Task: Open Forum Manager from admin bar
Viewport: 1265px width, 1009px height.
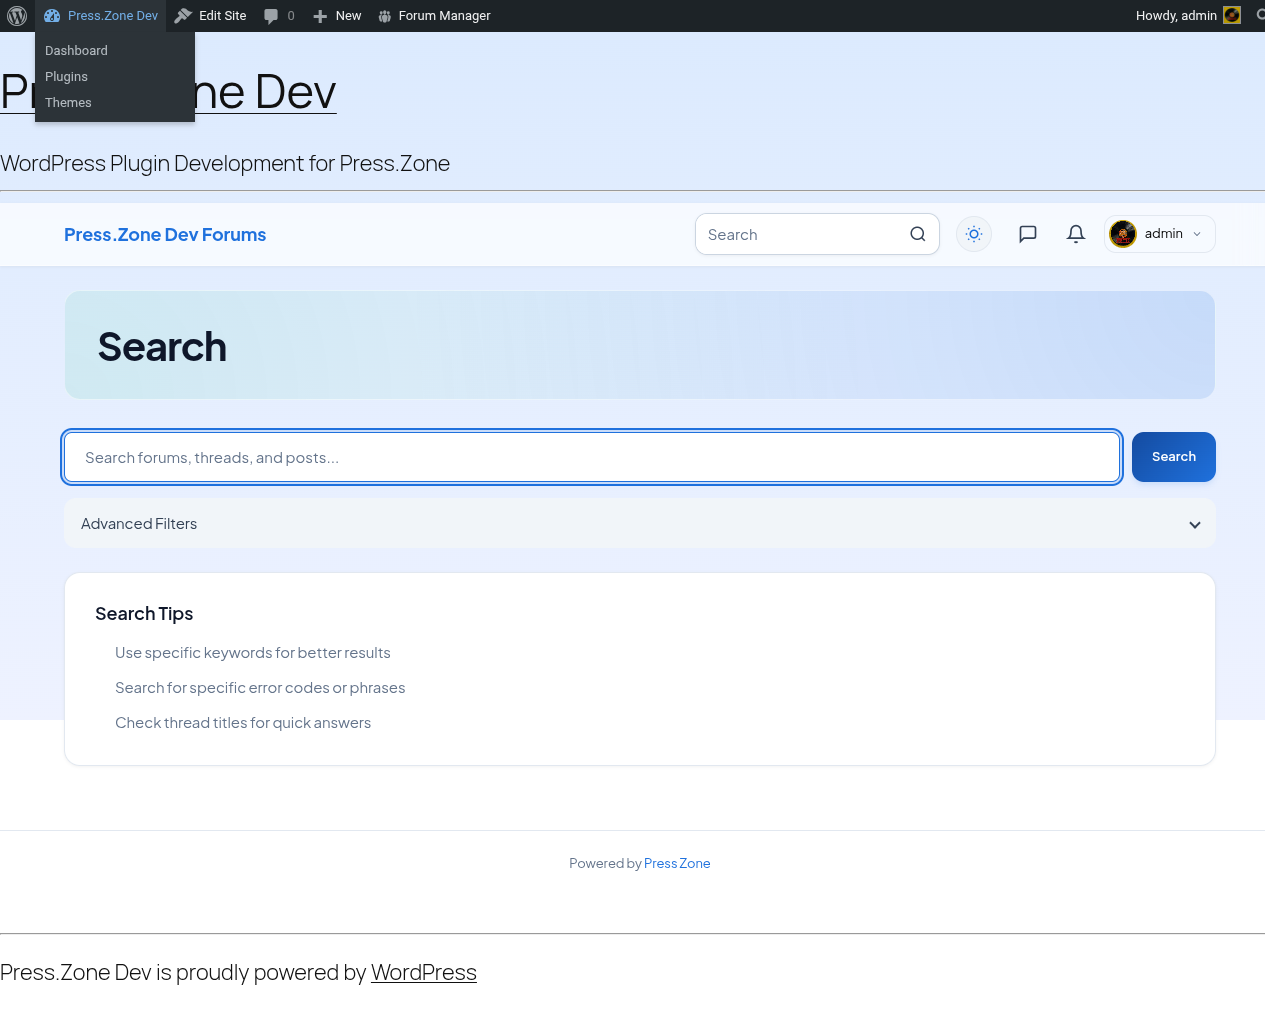Action: 434,16
